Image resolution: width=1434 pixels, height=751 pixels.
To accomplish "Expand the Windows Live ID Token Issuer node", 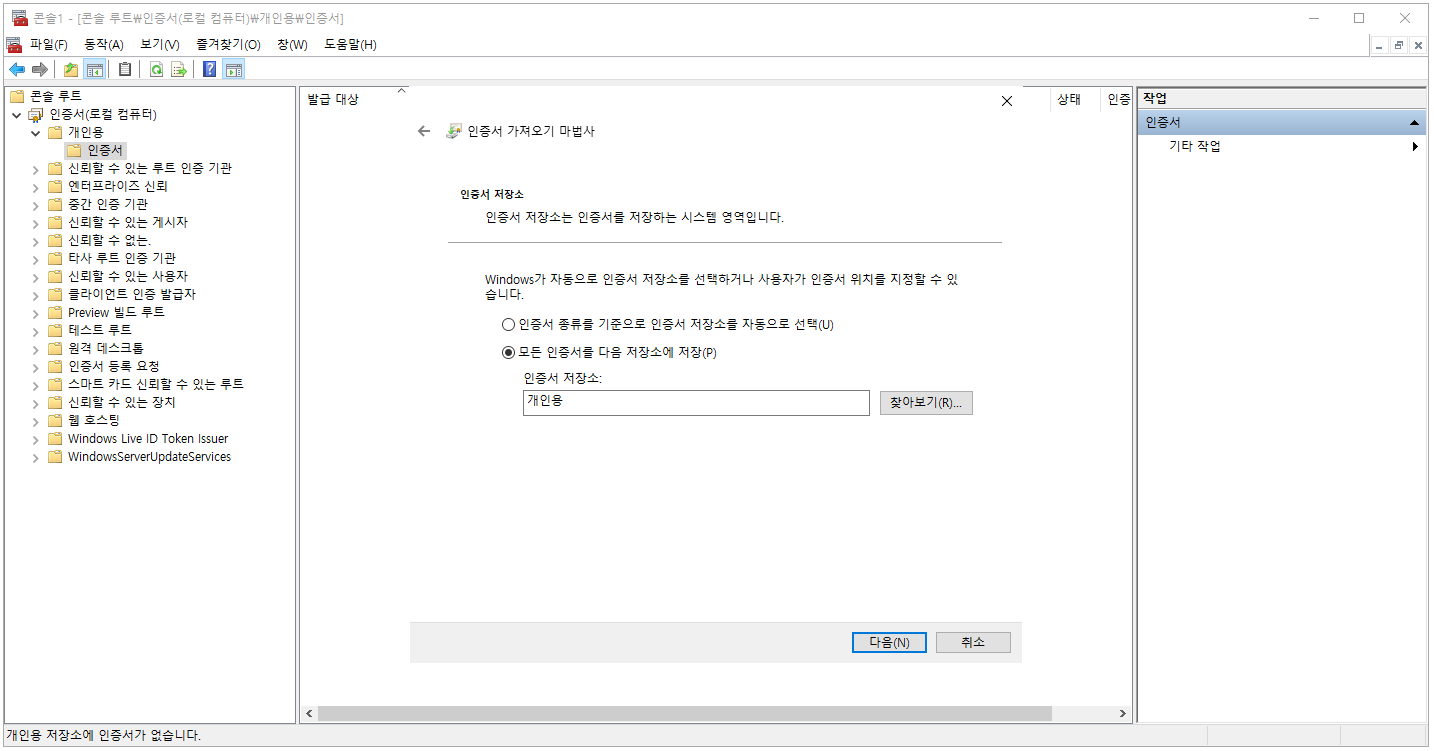I will coord(37,439).
